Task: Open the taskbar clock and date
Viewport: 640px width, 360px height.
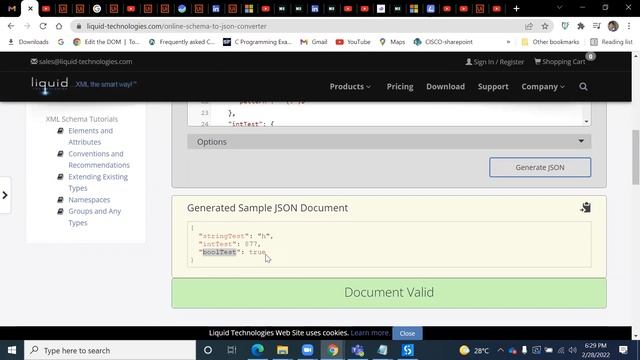Action: click(x=596, y=350)
